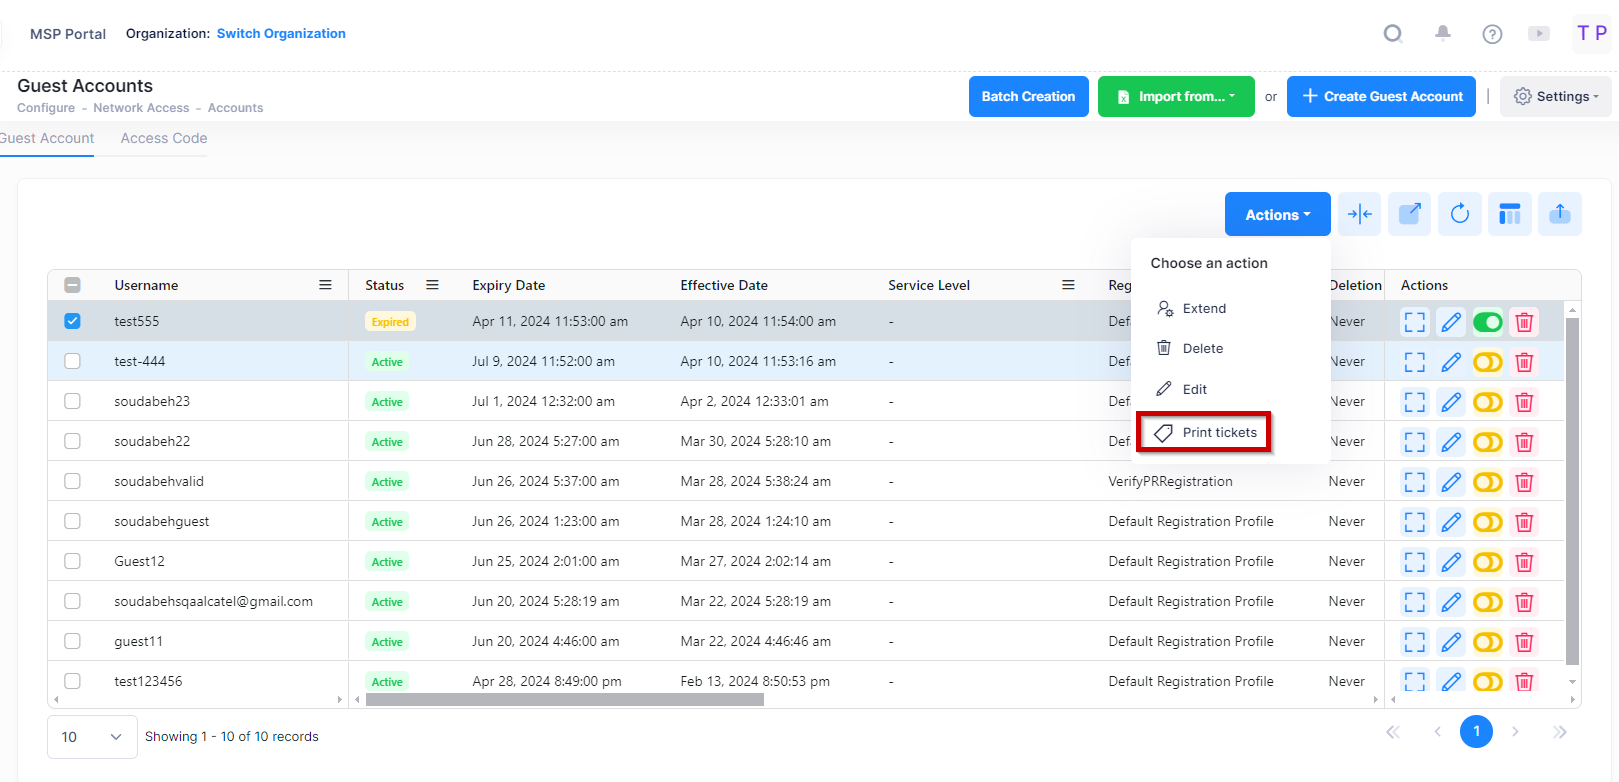The height and width of the screenshot is (782, 1619).
Task: Click the refresh table icon
Action: pos(1459,214)
